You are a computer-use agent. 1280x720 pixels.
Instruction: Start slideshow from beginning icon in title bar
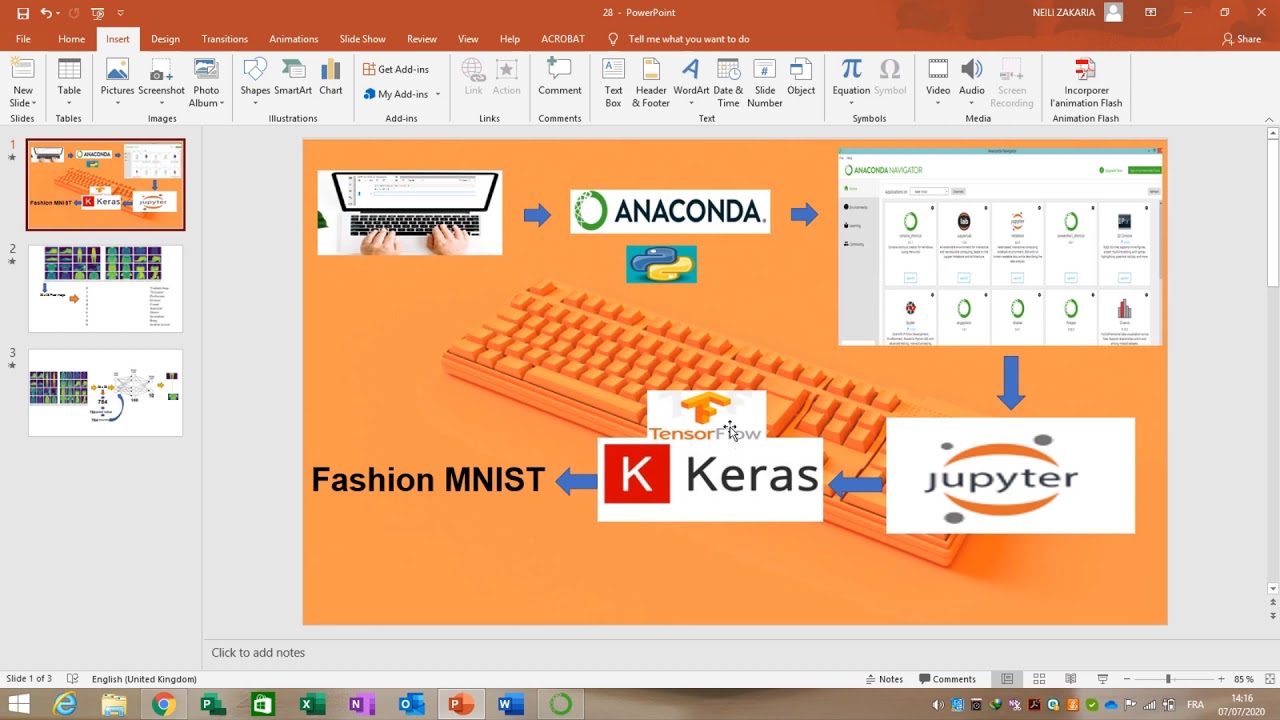tap(97, 13)
